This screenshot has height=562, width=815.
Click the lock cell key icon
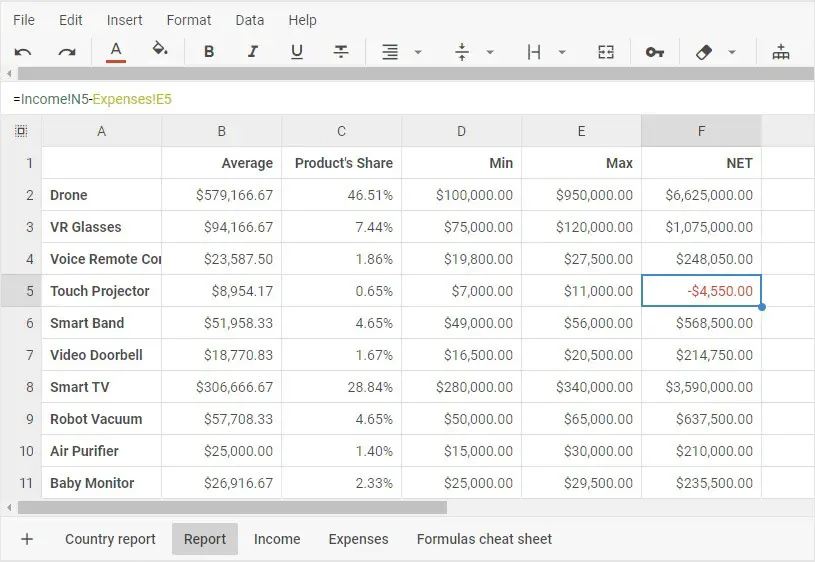pyautogui.click(x=655, y=52)
